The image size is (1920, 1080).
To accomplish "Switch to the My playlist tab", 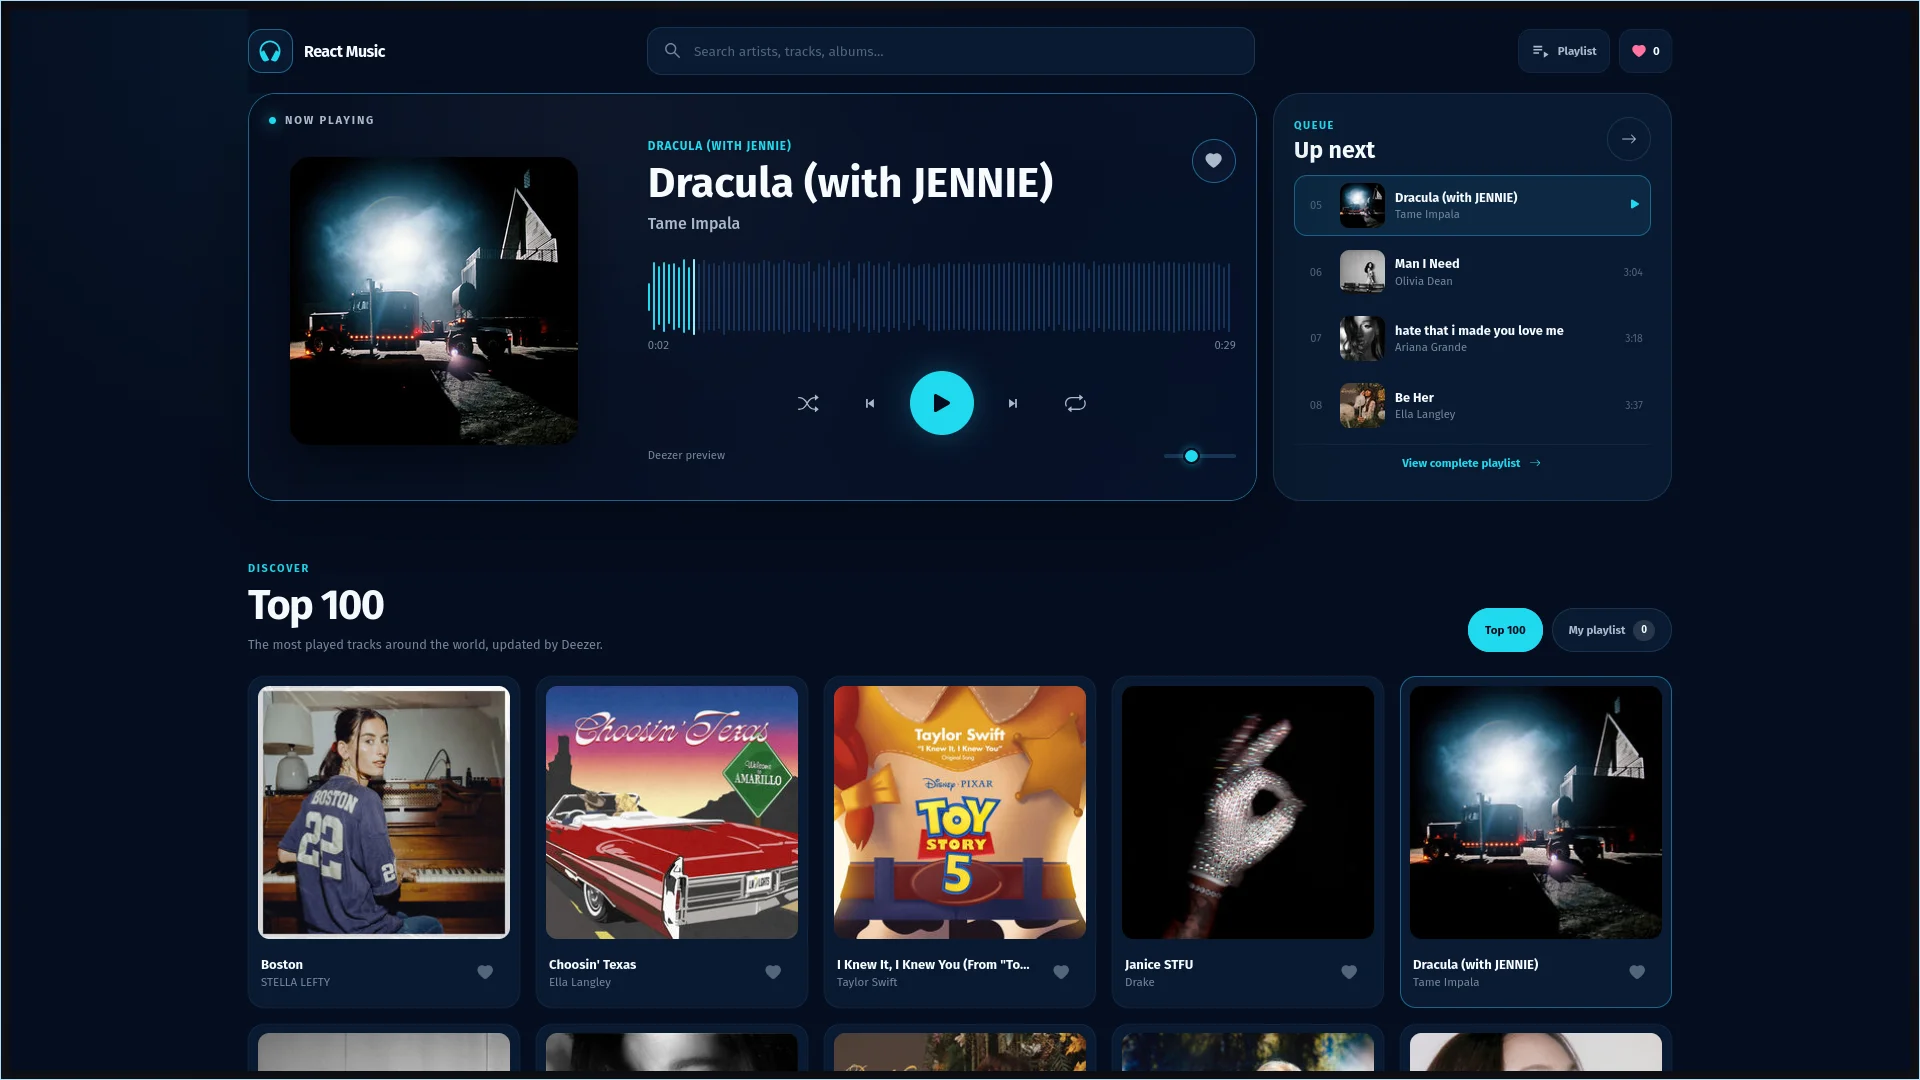I will pyautogui.click(x=1610, y=630).
